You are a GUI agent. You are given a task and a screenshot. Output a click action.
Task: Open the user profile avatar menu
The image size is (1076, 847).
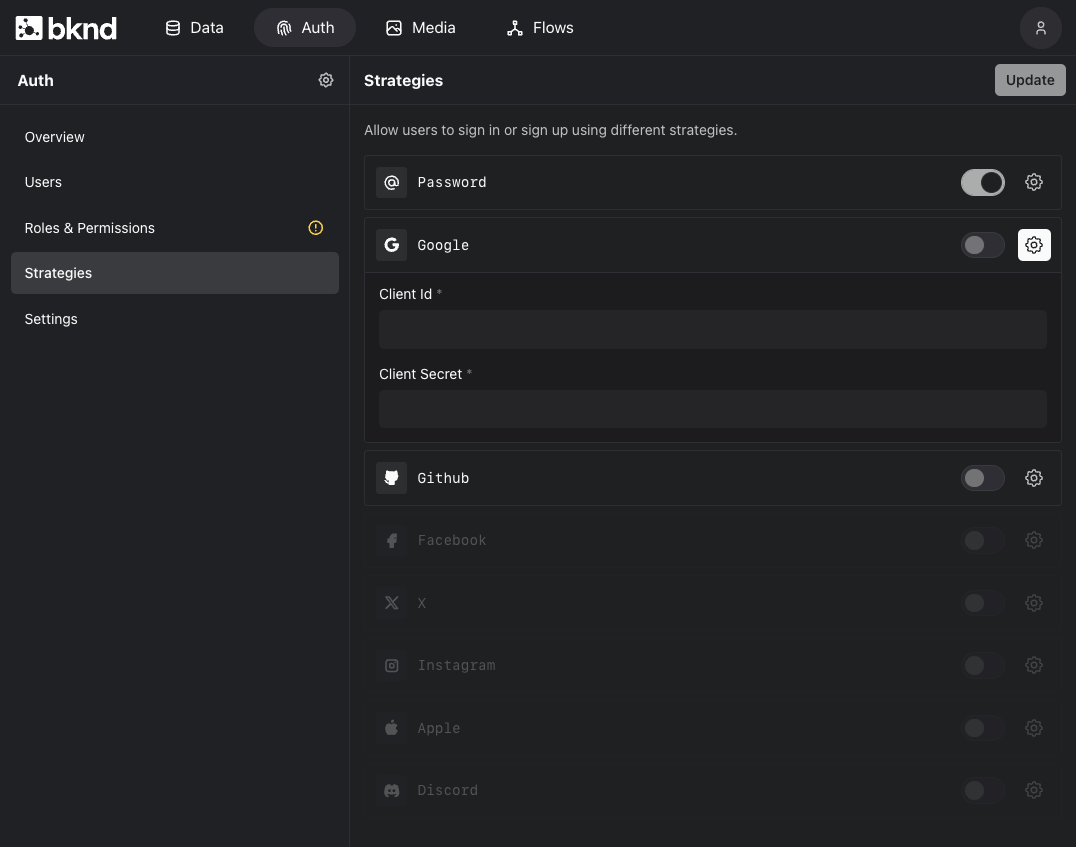click(x=1040, y=28)
